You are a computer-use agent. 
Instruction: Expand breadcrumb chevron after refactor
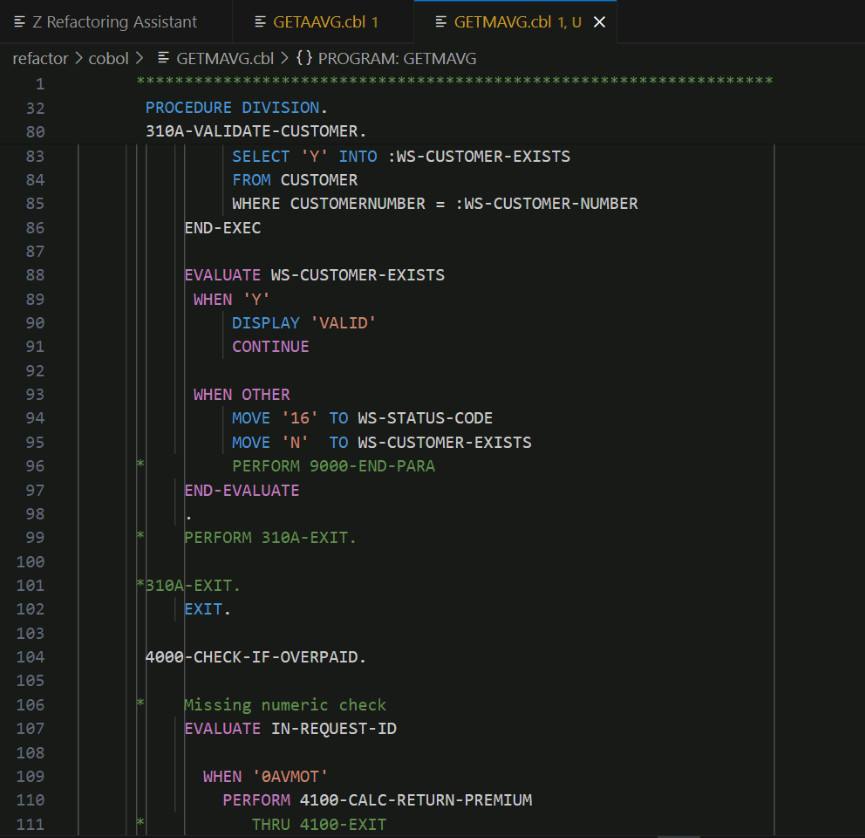click(x=78, y=58)
